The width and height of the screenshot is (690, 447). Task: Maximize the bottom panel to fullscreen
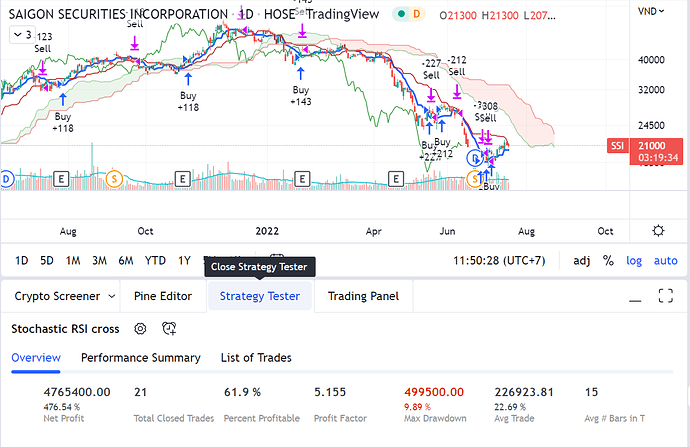click(665, 295)
